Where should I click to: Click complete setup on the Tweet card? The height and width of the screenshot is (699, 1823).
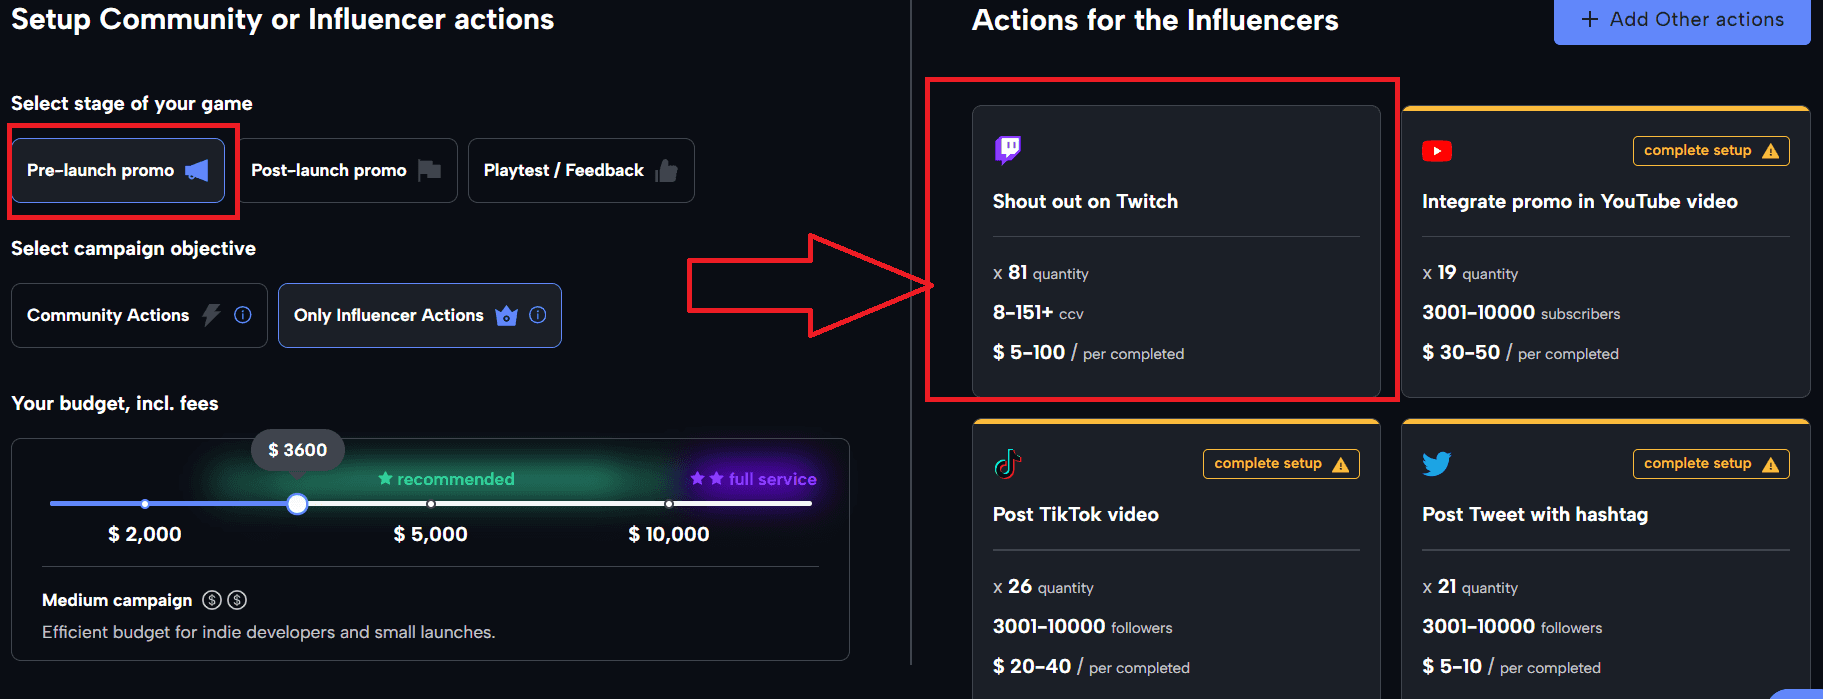tap(1711, 464)
